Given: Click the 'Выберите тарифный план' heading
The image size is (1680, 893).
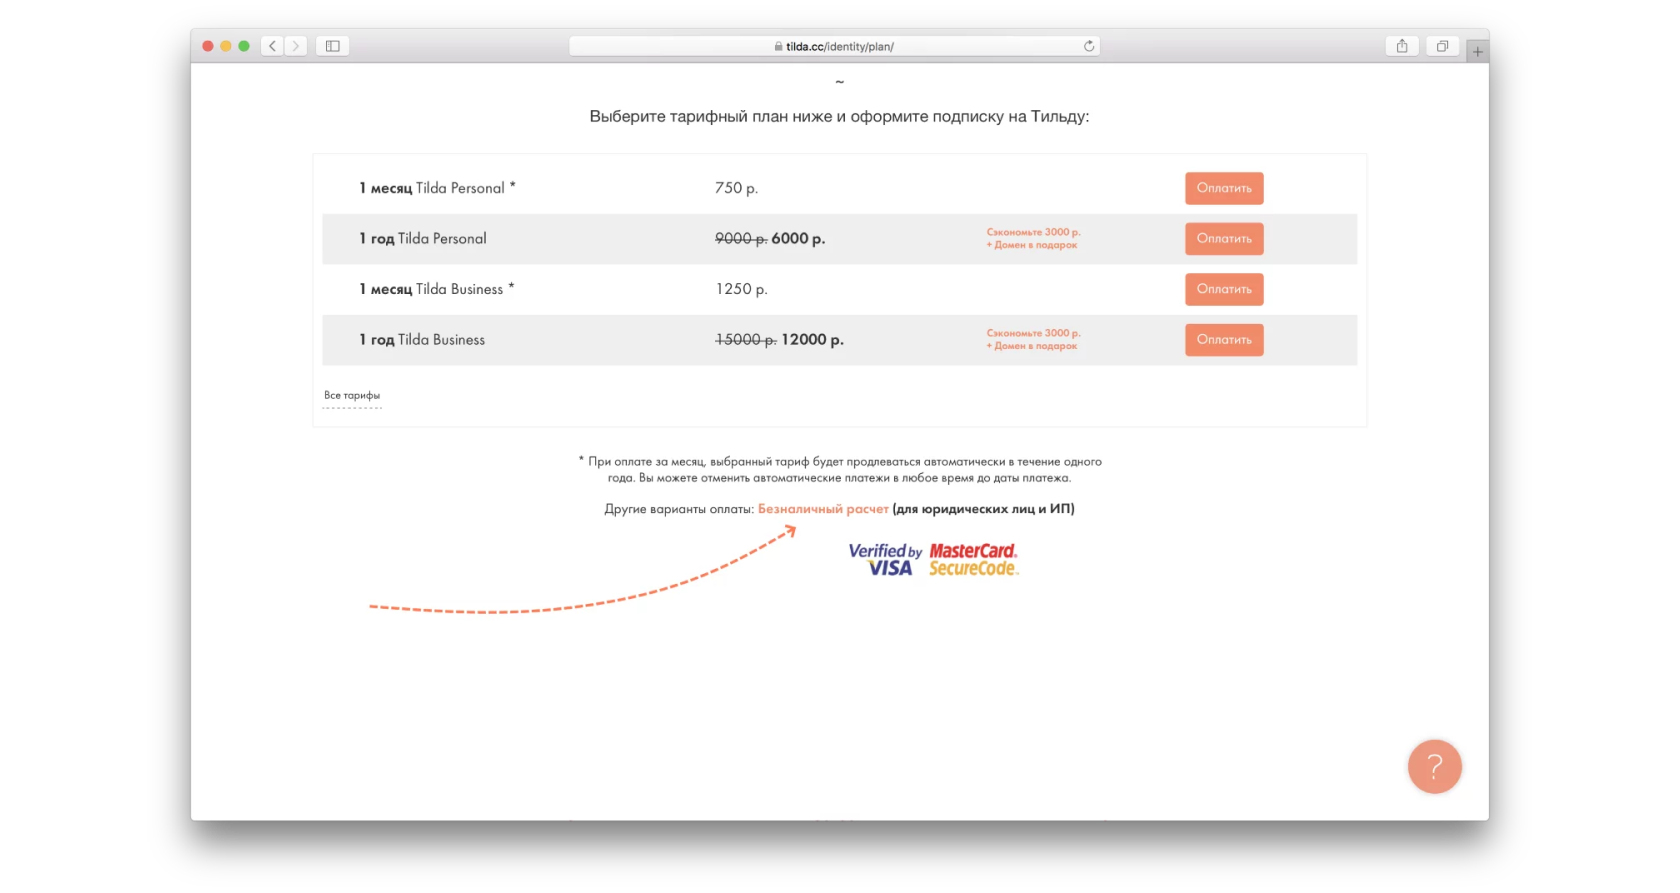Looking at the screenshot, I should (839, 117).
